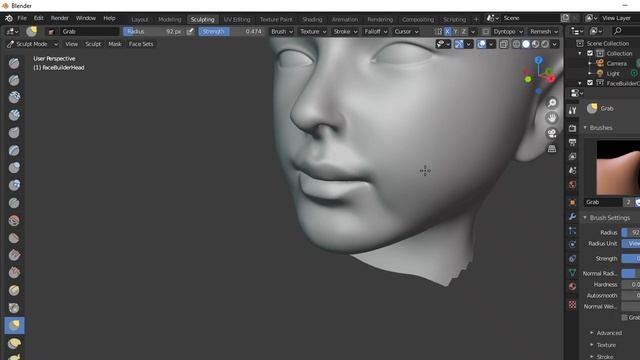Toggle the Collection visibility checkbox

pyautogui.click(x=590, y=53)
